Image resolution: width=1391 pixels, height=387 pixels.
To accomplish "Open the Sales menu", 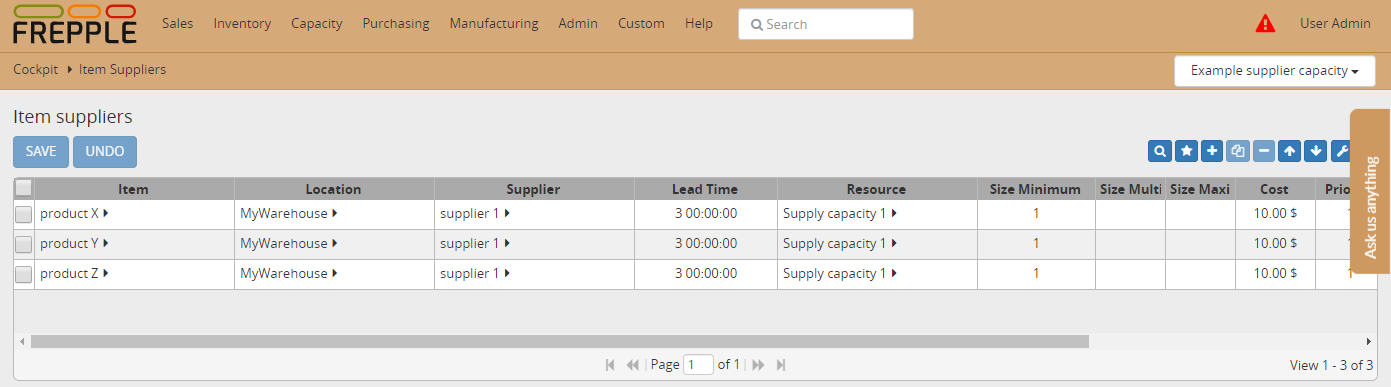I will [x=177, y=23].
